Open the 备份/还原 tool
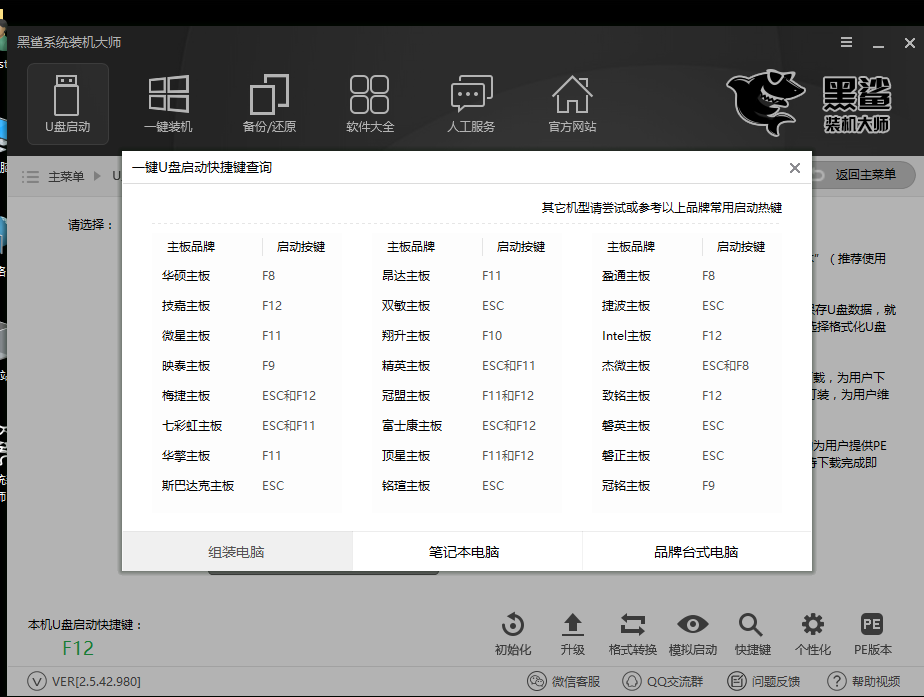The image size is (924, 697). (x=269, y=103)
